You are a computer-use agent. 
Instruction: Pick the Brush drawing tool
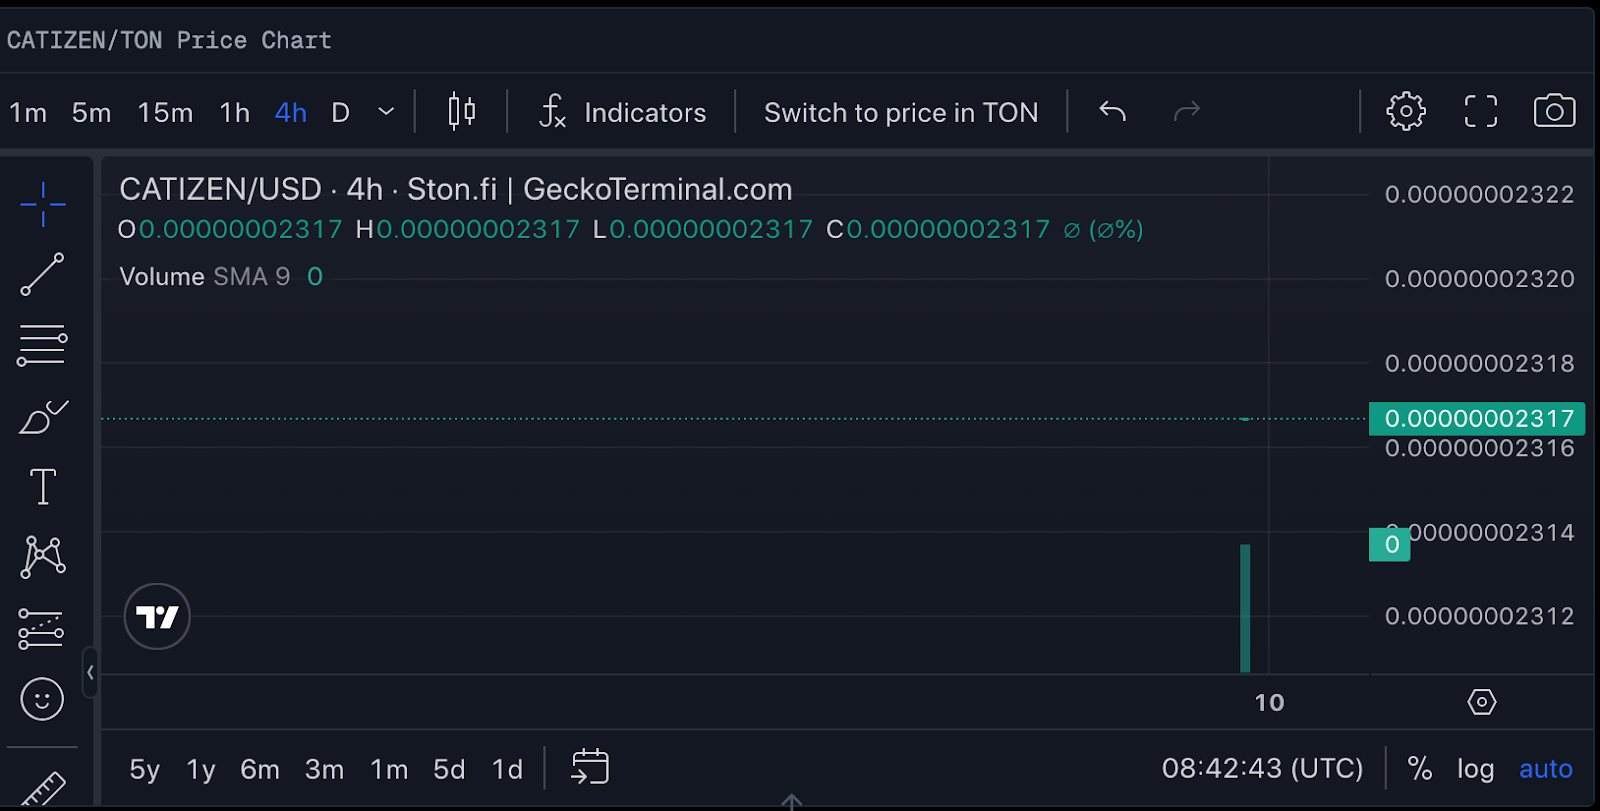42,418
